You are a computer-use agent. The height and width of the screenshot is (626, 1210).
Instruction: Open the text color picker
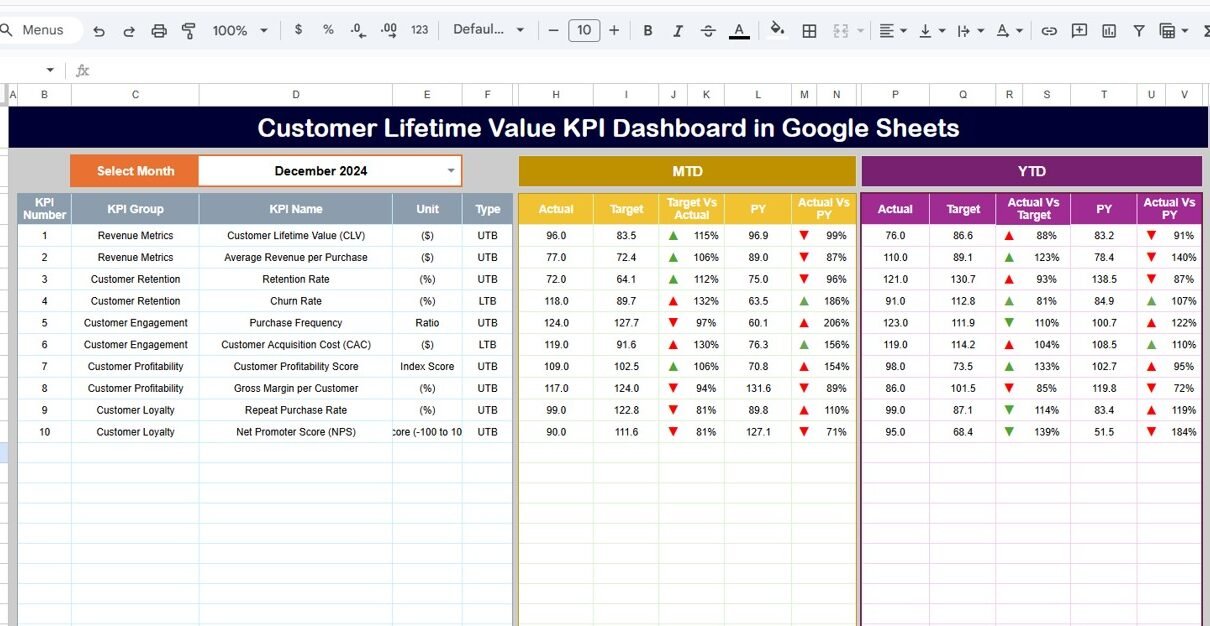[739, 31]
